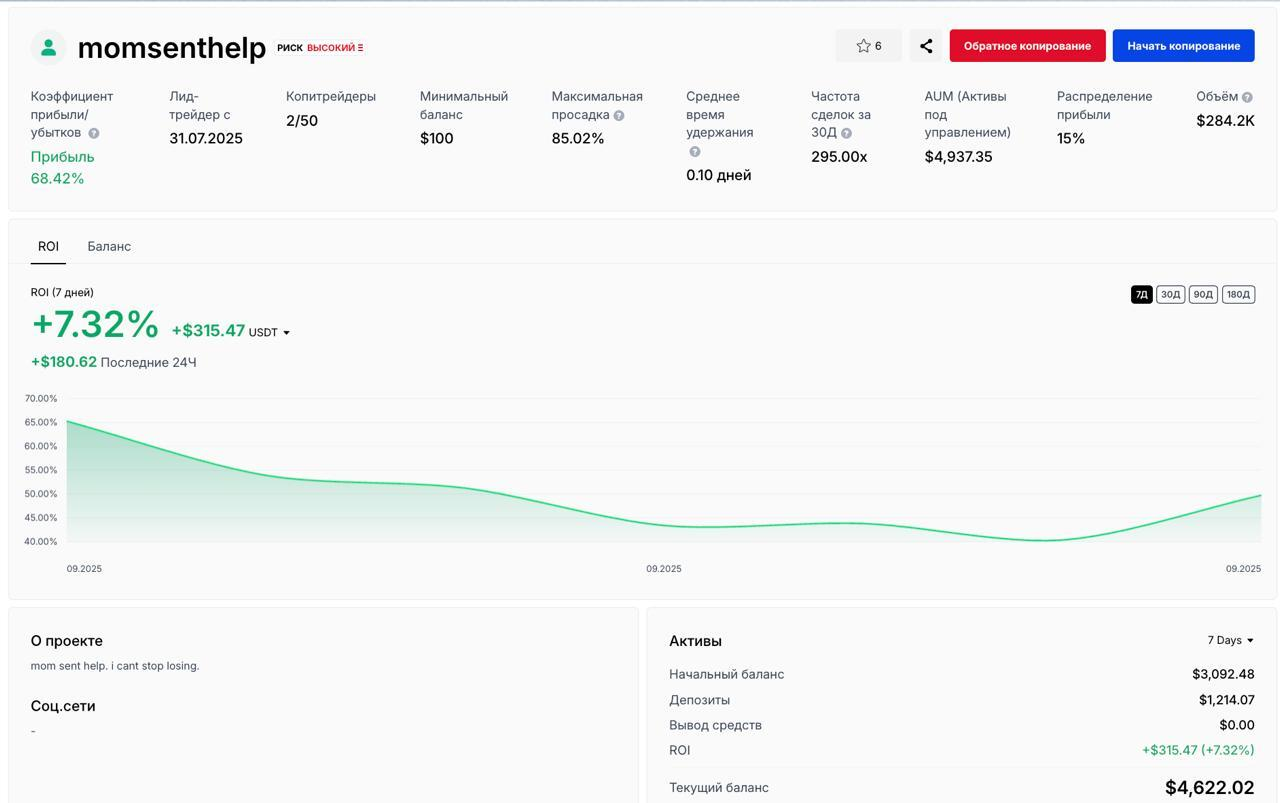1280x803 pixels.
Task: Click the momsenthelp profile avatar icon
Action: point(48,47)
